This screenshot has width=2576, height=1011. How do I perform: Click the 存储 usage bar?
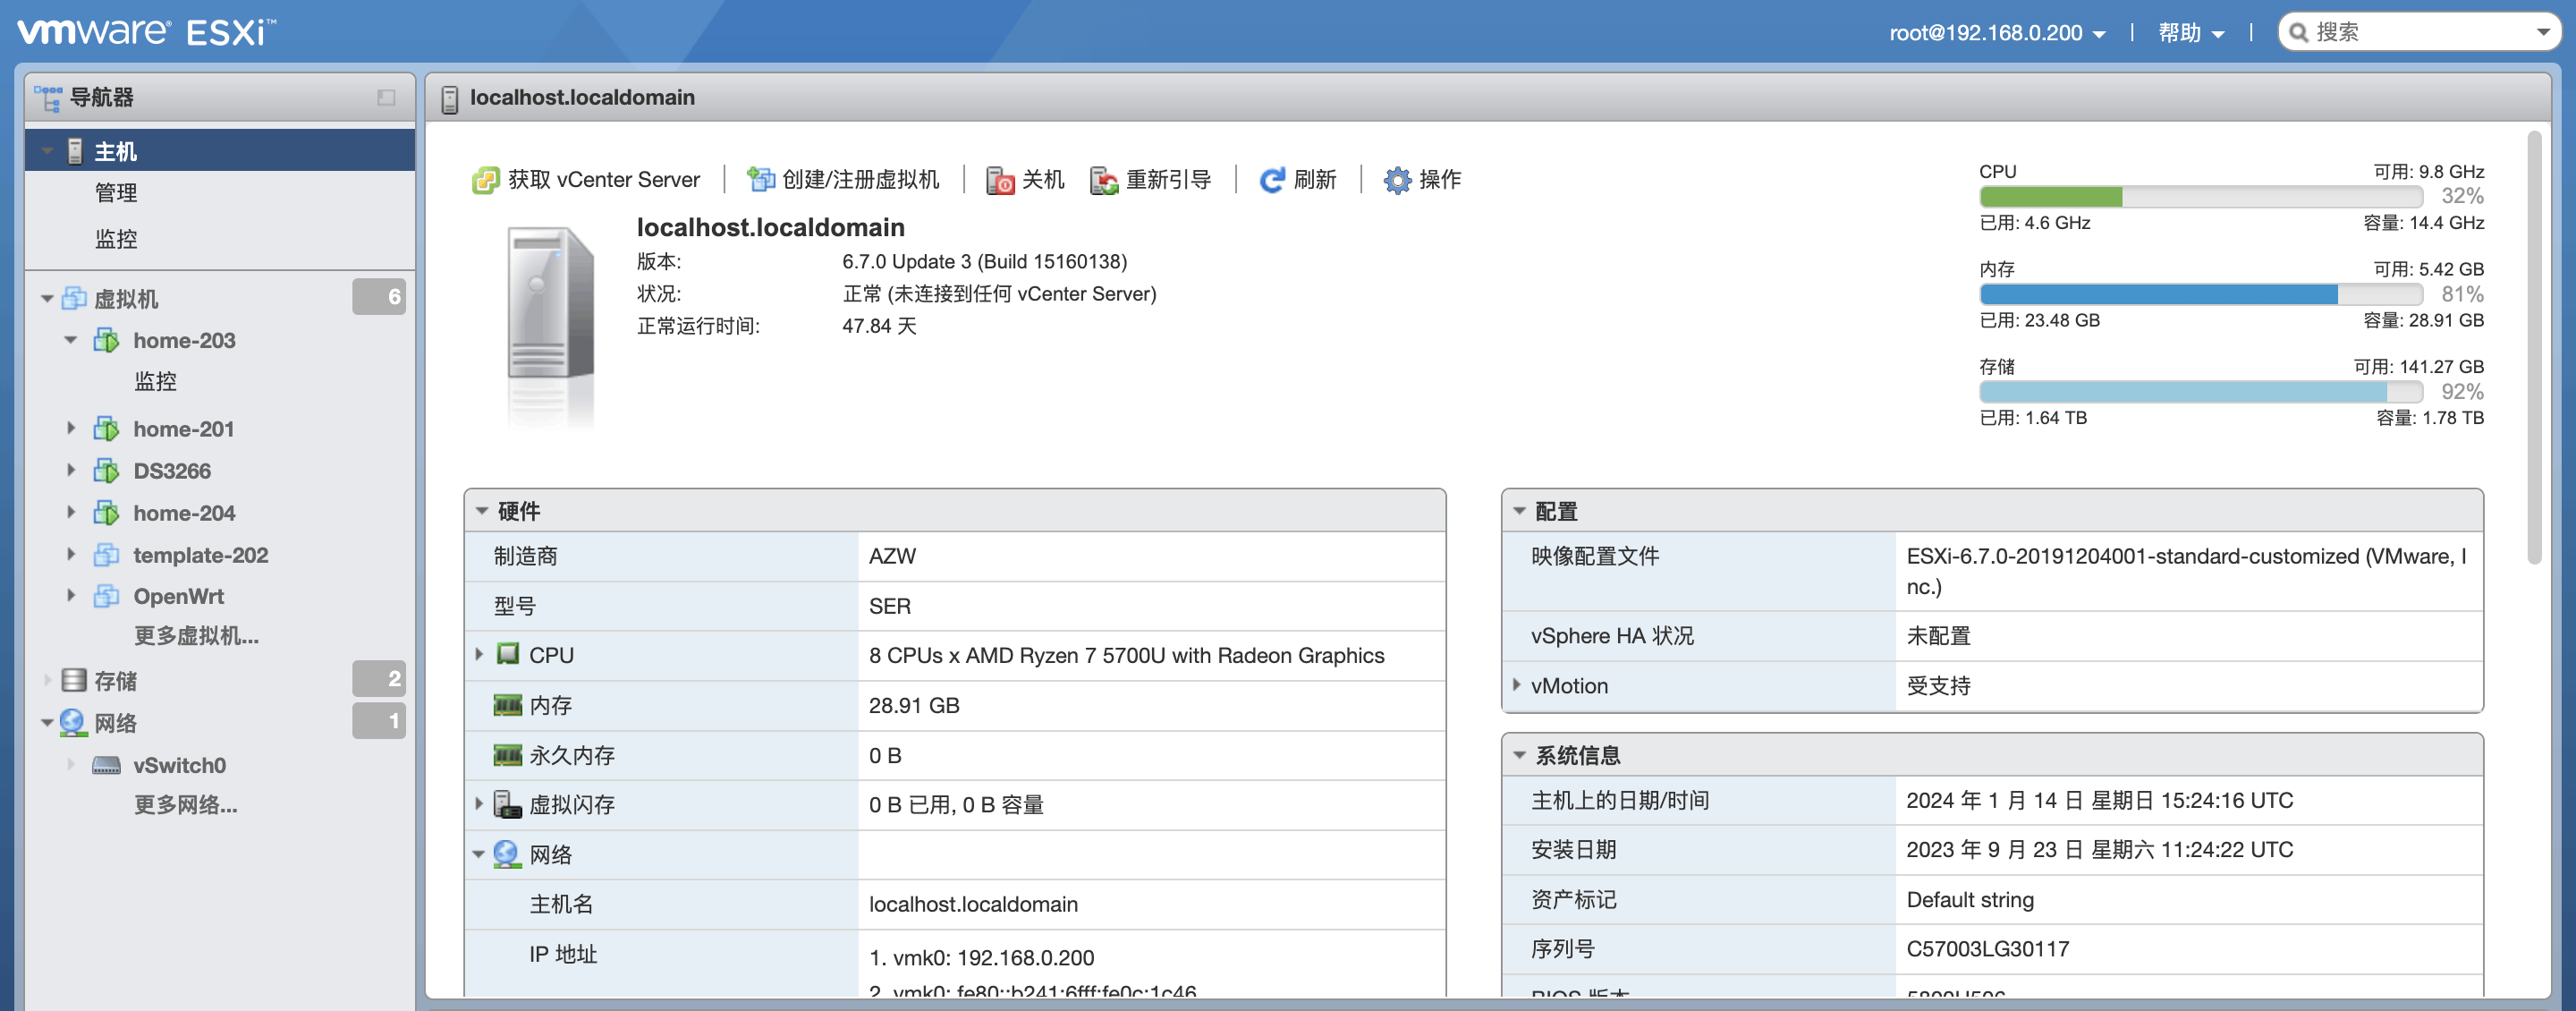(x=2201, y=391)
